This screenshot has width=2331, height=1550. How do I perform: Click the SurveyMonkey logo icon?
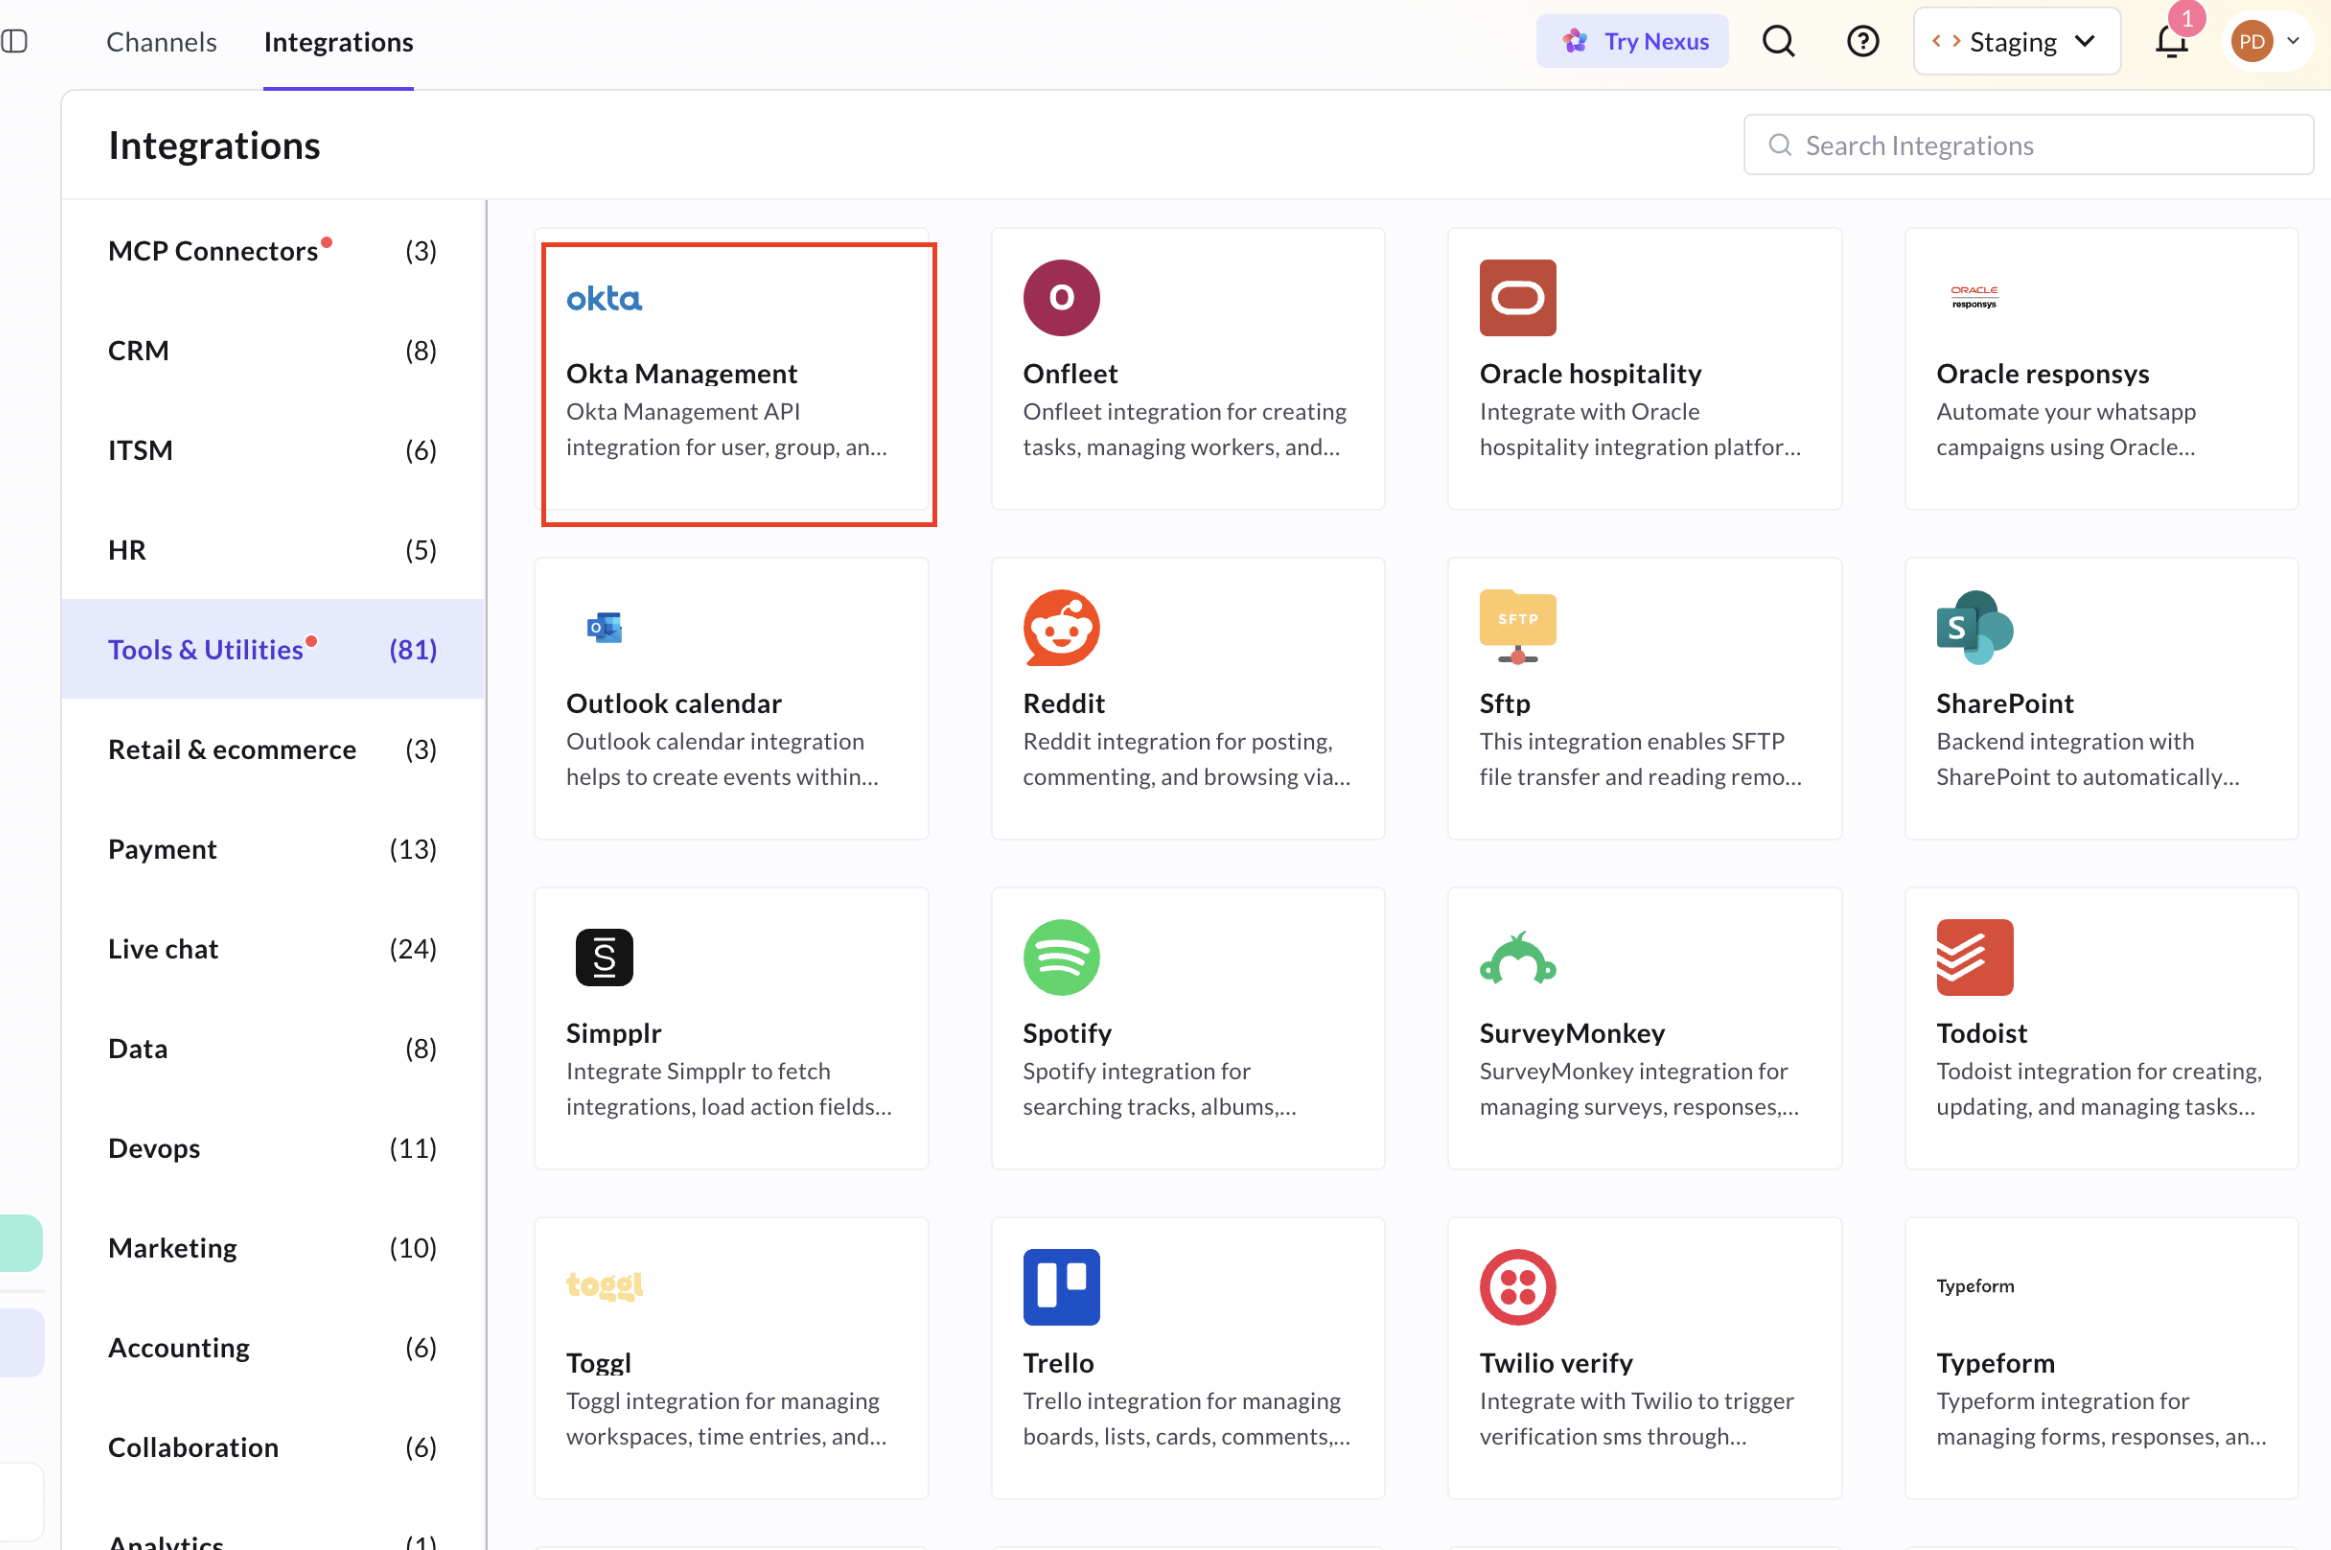click(x=1518, y=958)
